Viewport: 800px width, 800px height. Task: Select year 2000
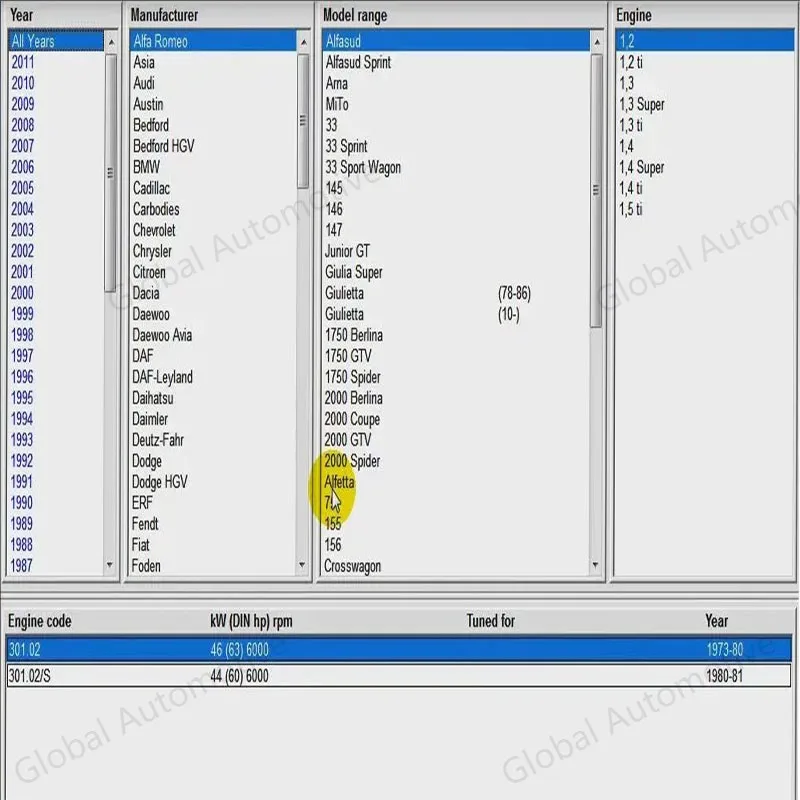pyautogui.click(x=22, y=293)
